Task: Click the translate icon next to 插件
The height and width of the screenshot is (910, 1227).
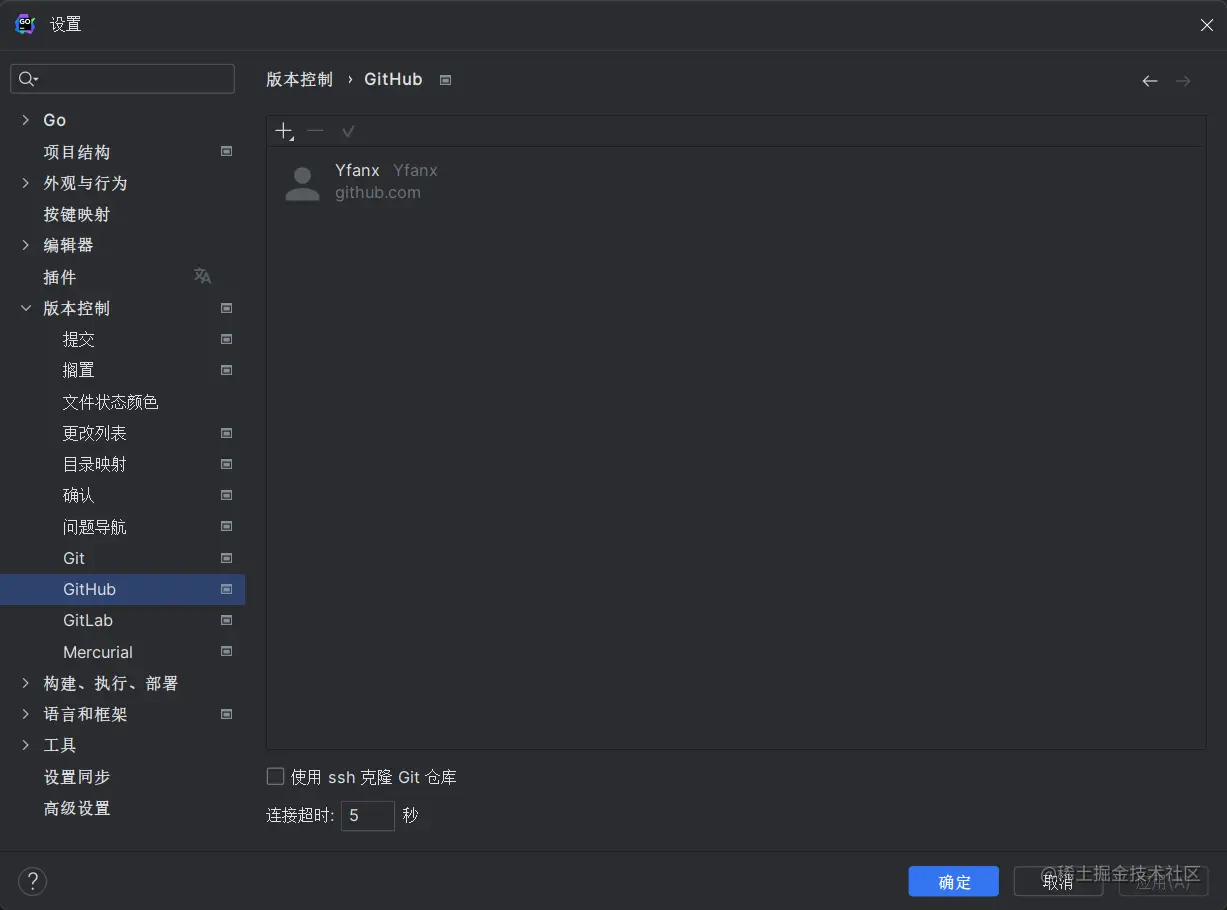Action: coord(203,276)
